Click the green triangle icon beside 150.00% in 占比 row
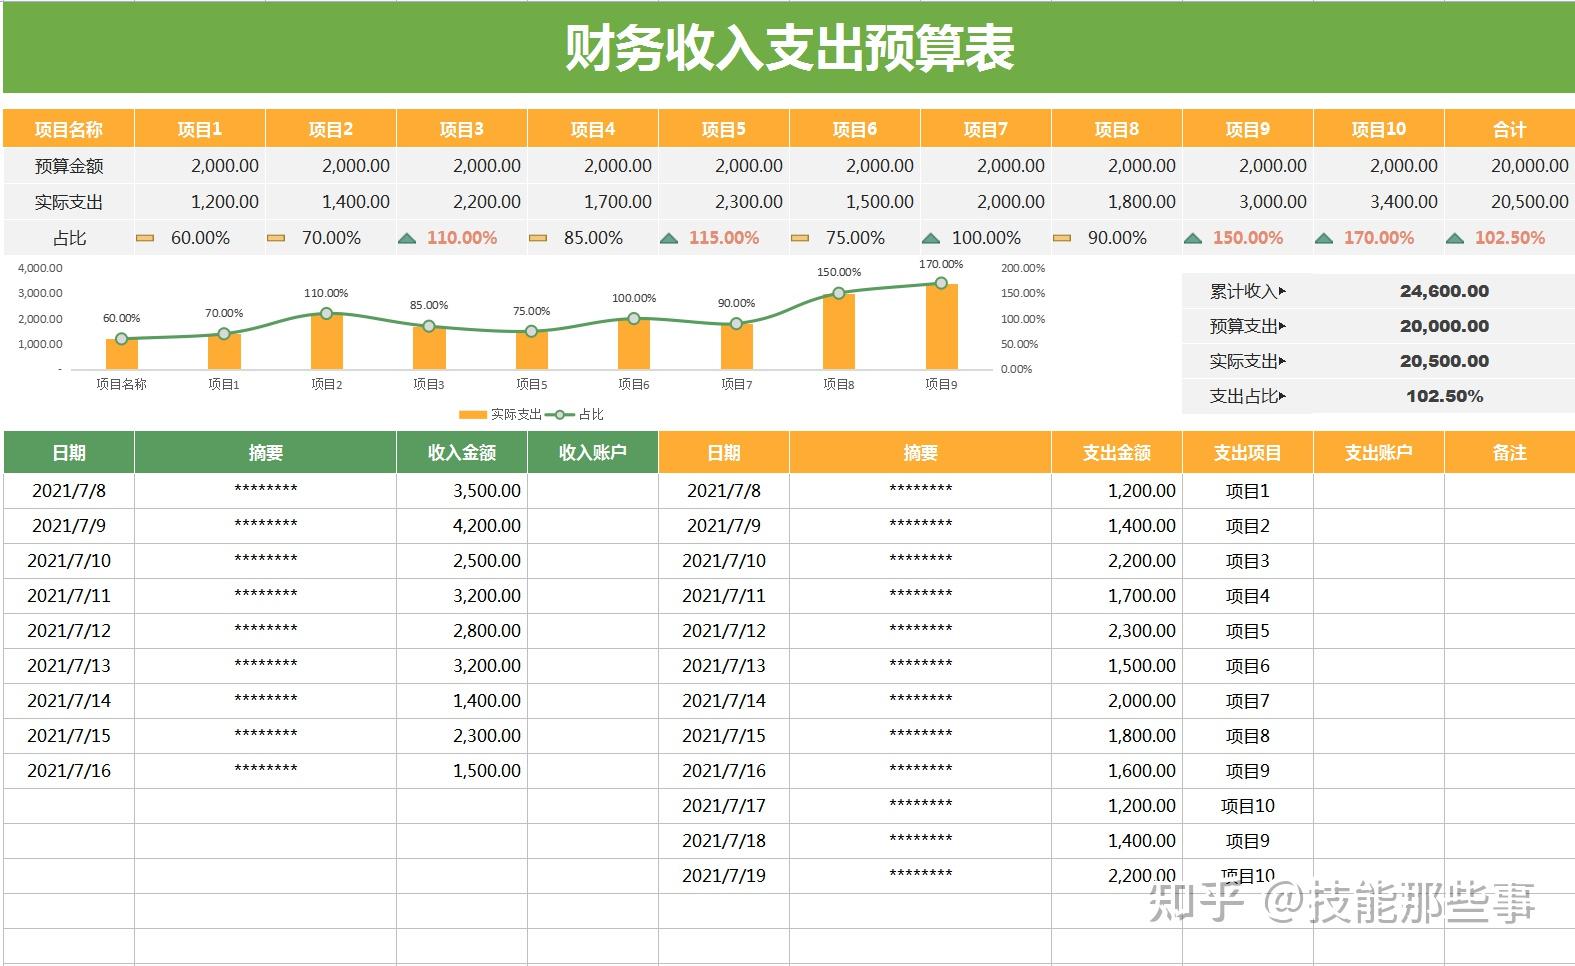1575x966 pixels. point(1193,238)
